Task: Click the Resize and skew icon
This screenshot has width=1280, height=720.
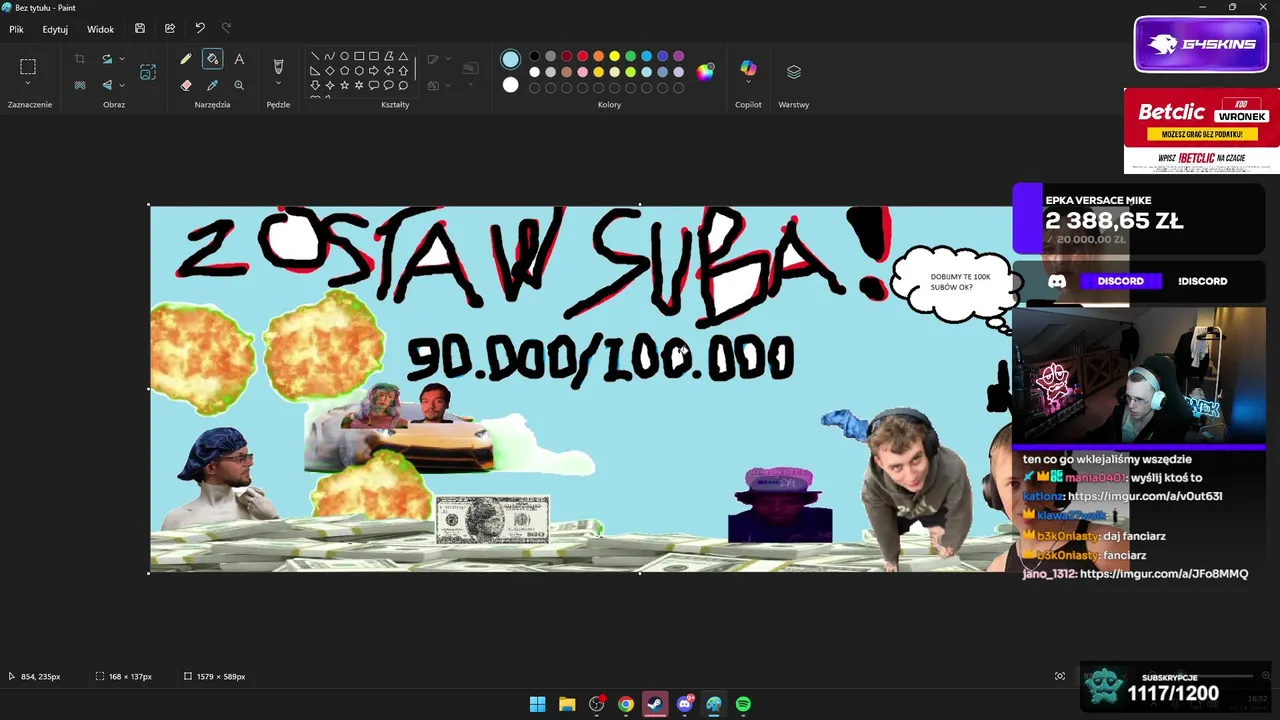Action: (x=148, y=72)
